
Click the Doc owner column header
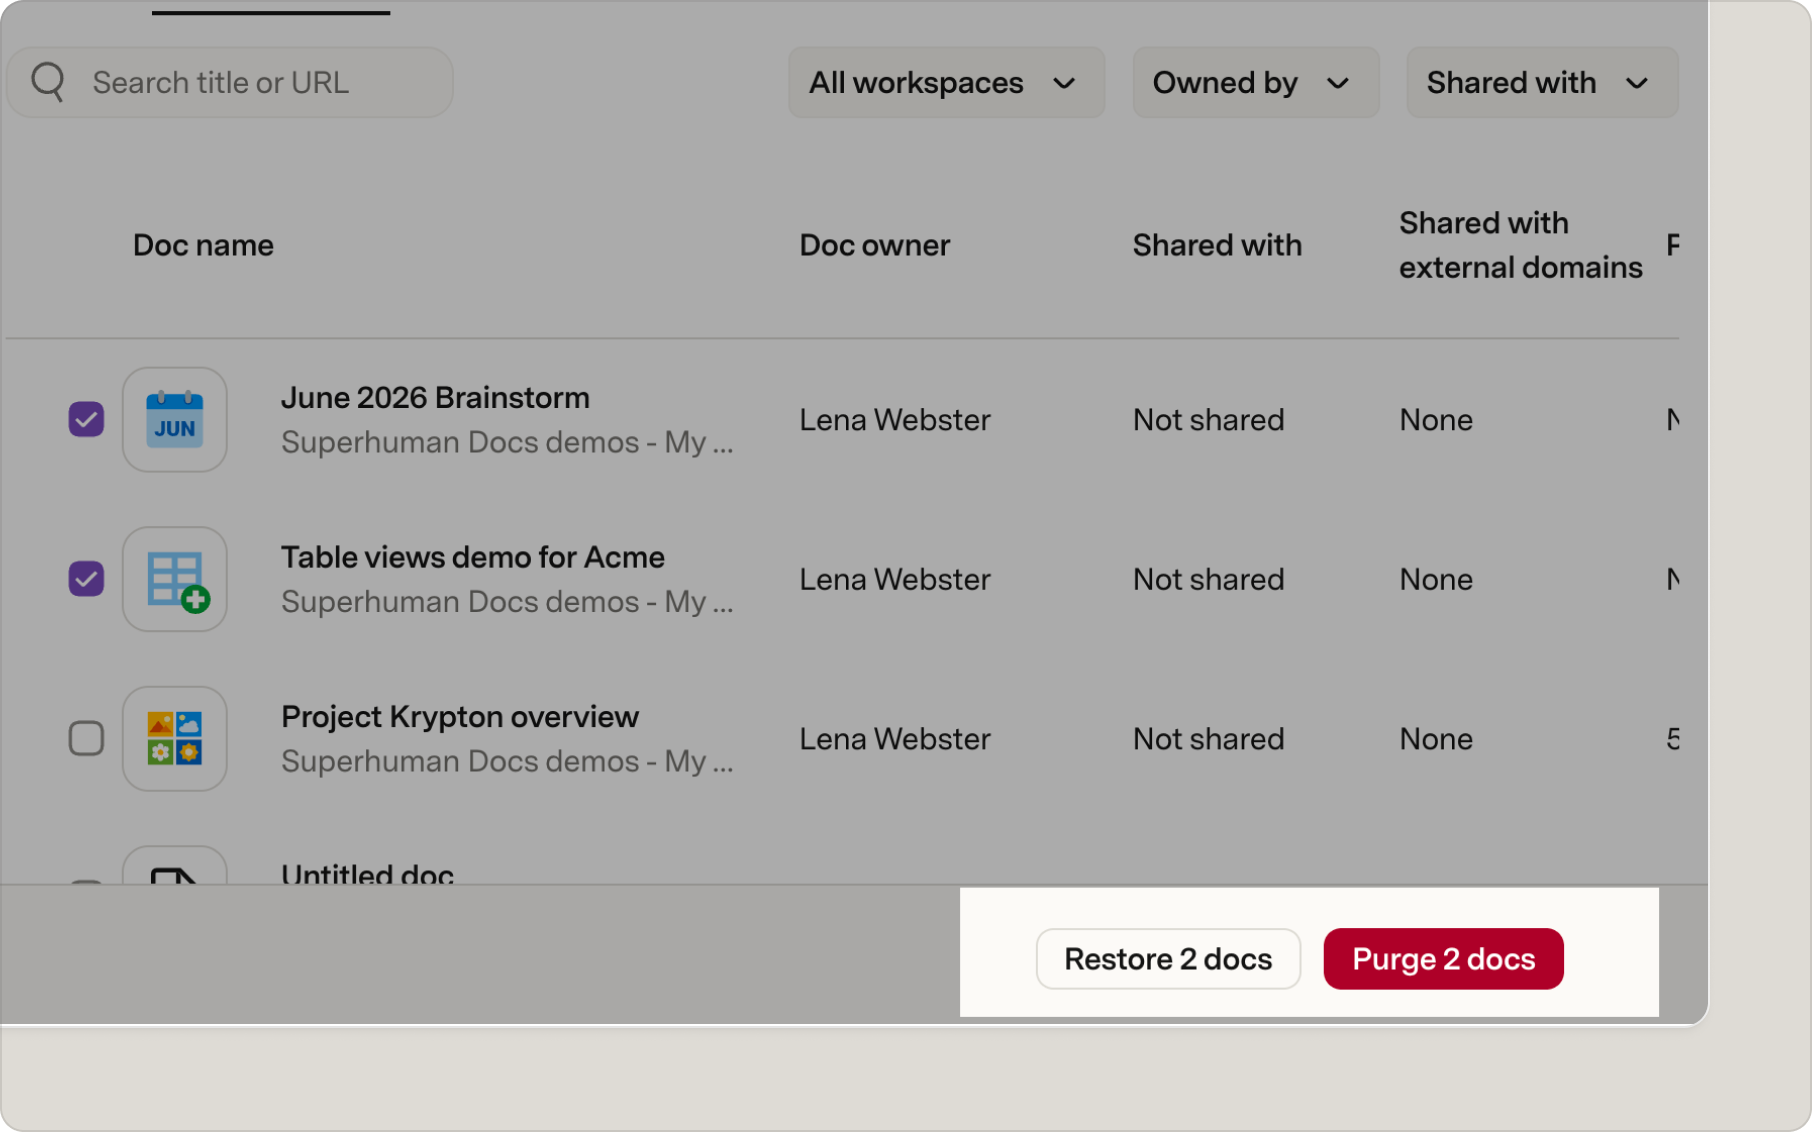[874, 245]
